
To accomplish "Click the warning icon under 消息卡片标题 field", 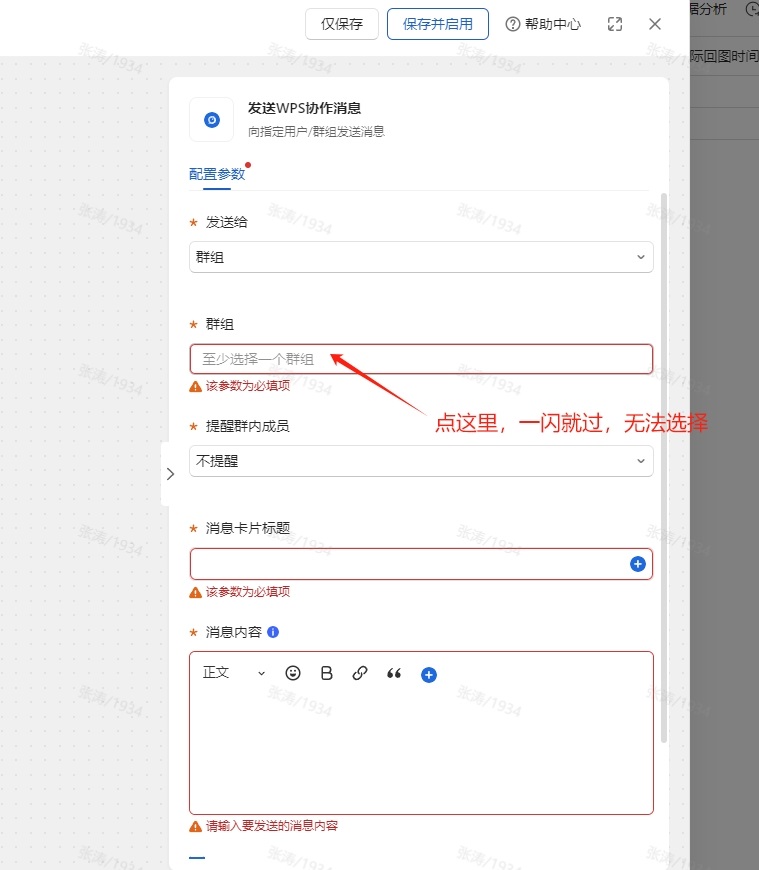I will click(195, 592).
